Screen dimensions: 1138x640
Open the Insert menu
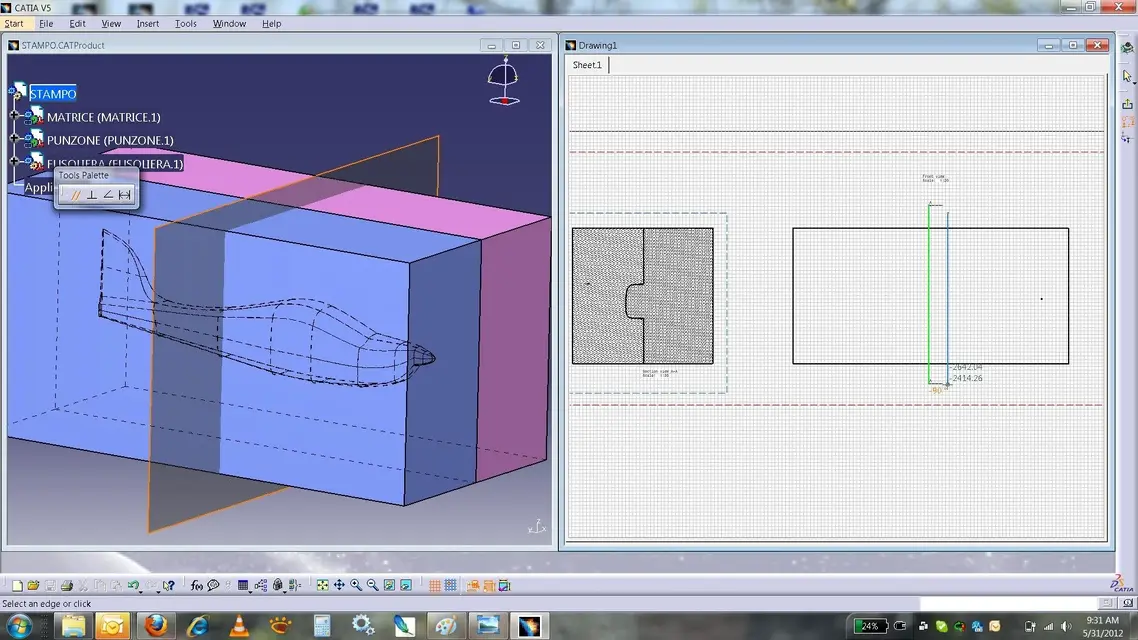147,23
